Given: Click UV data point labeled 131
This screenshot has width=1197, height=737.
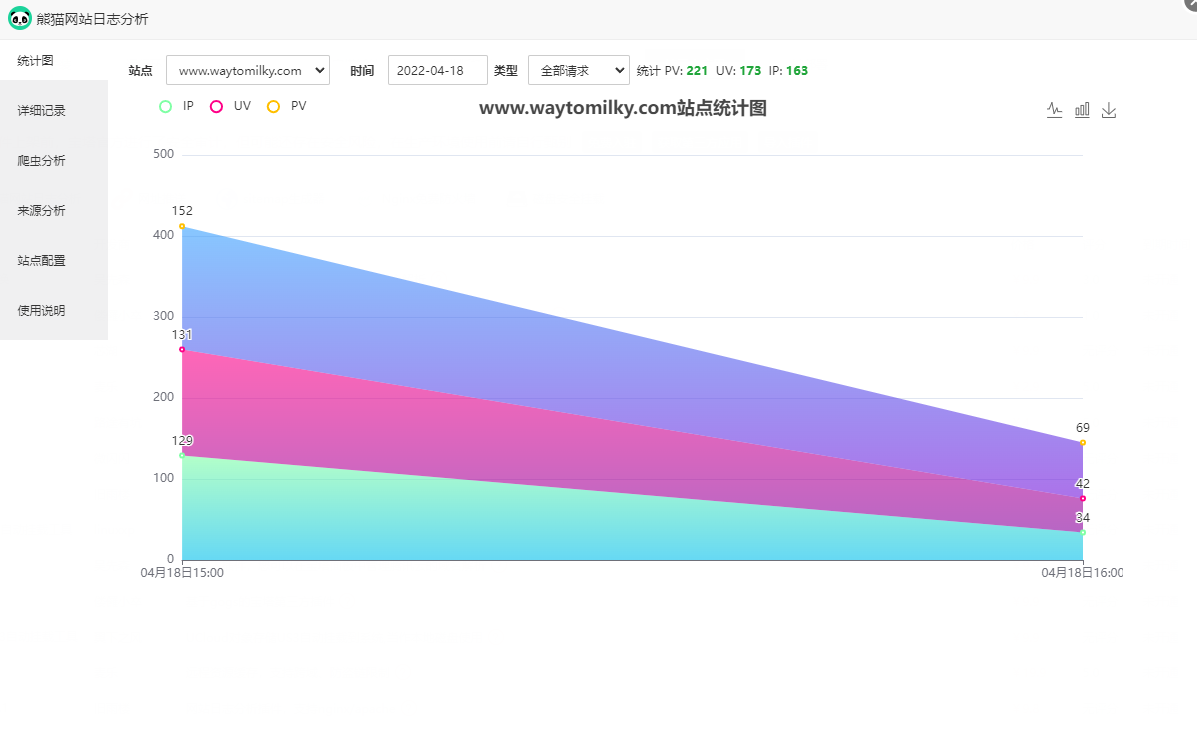Looking at the screenshot, I should 182,350.
